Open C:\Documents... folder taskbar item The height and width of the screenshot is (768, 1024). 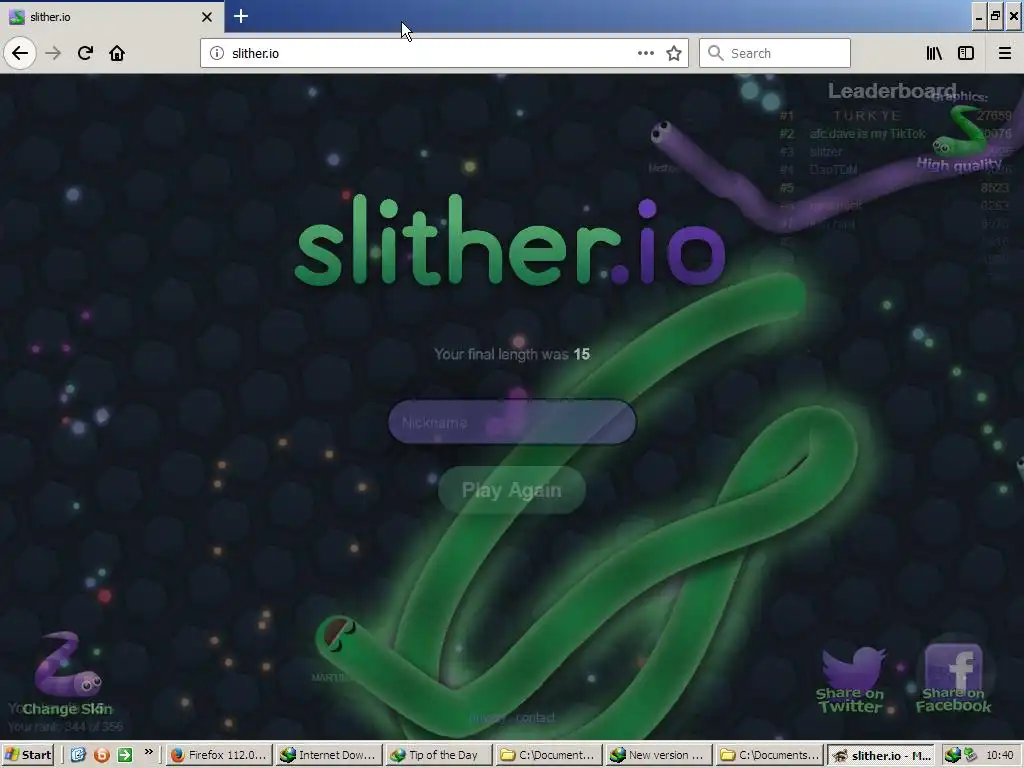[769, 755]
